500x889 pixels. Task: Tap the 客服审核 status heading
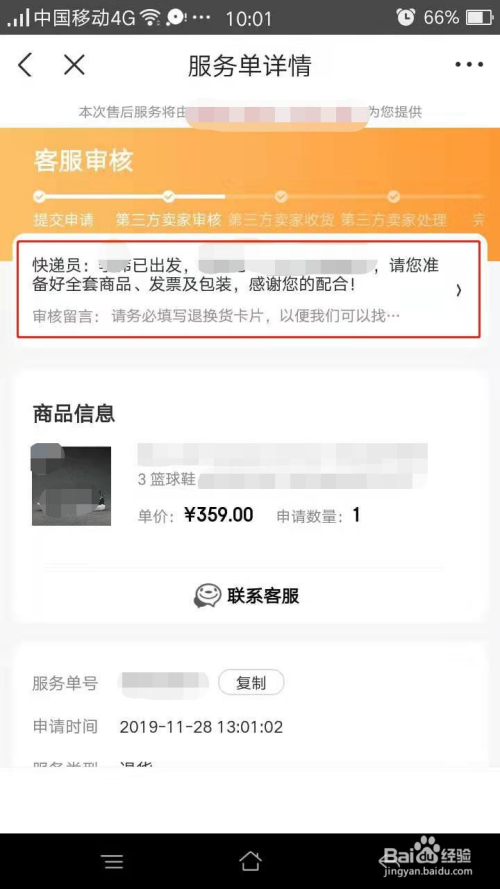click(83, 161)
